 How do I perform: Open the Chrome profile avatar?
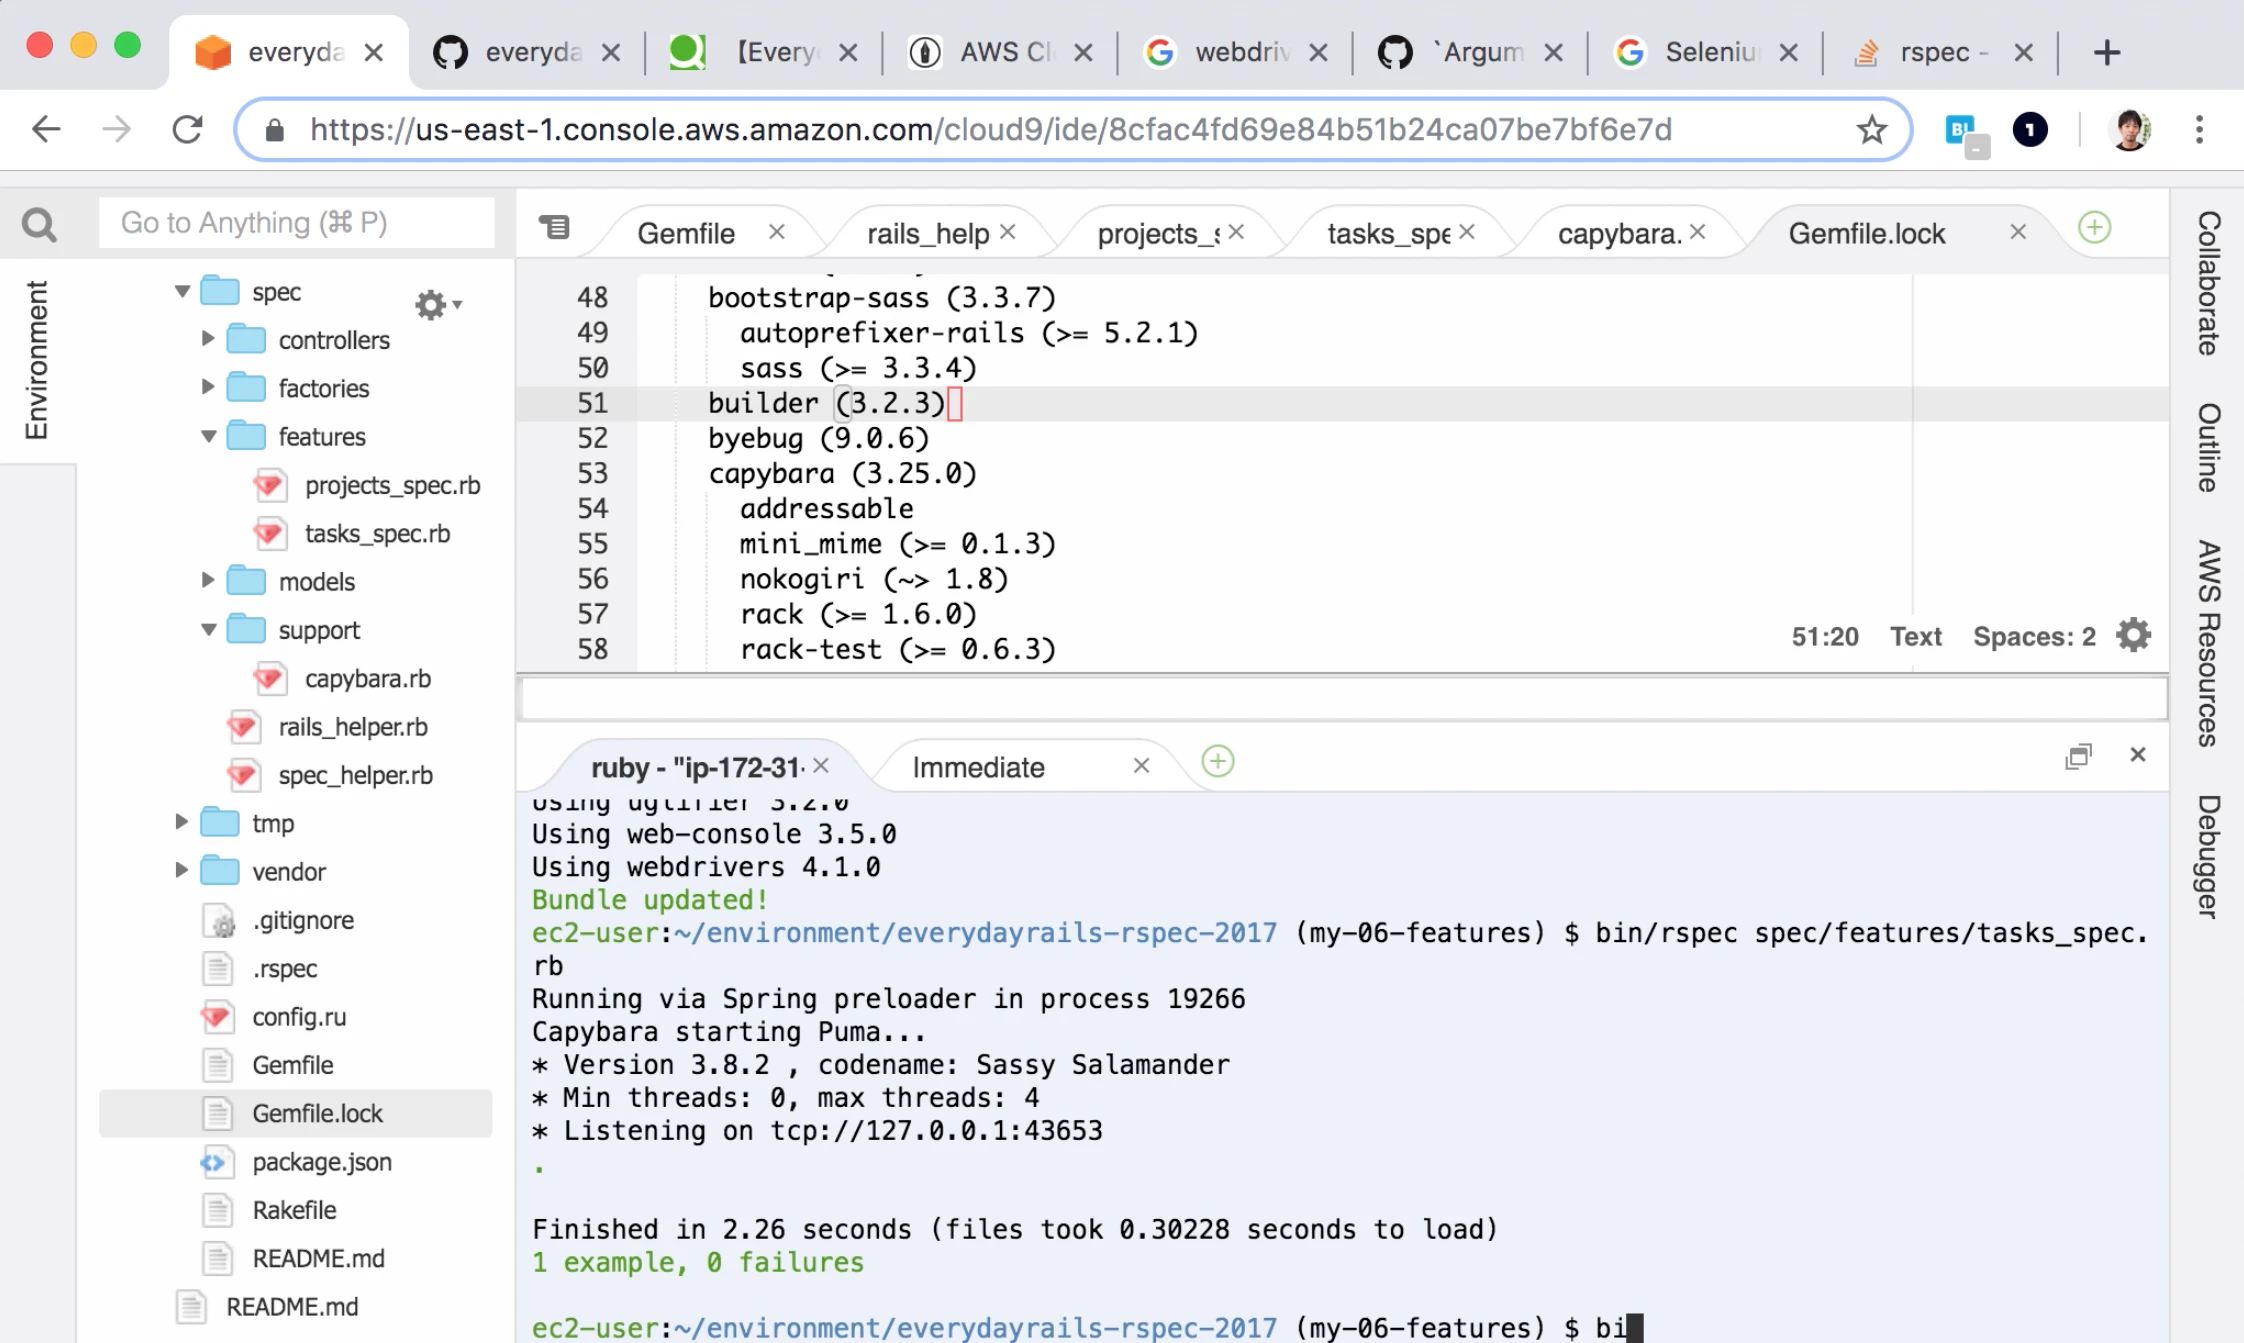tap(2130, 129)
